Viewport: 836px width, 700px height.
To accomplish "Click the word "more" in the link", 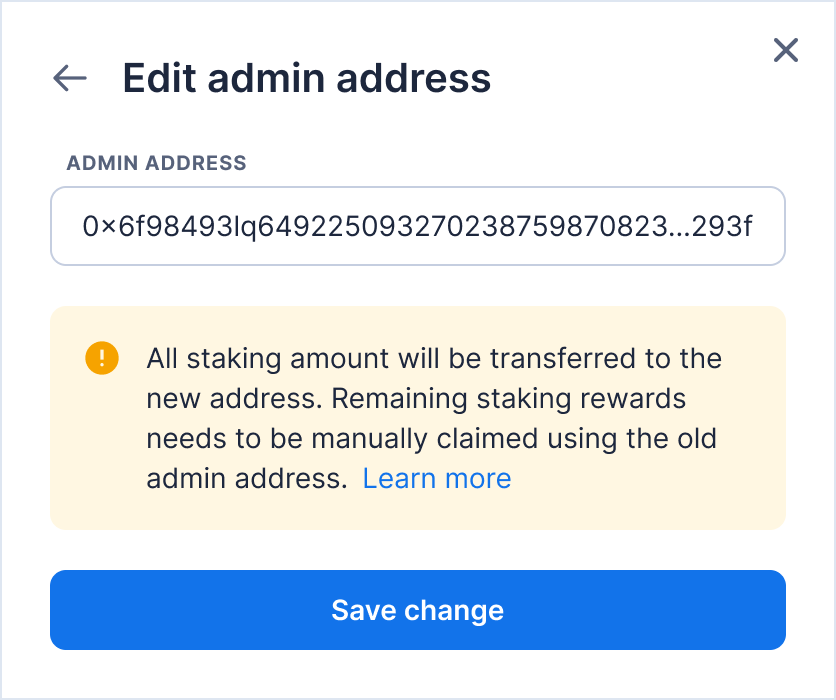I will click(477, 479).
